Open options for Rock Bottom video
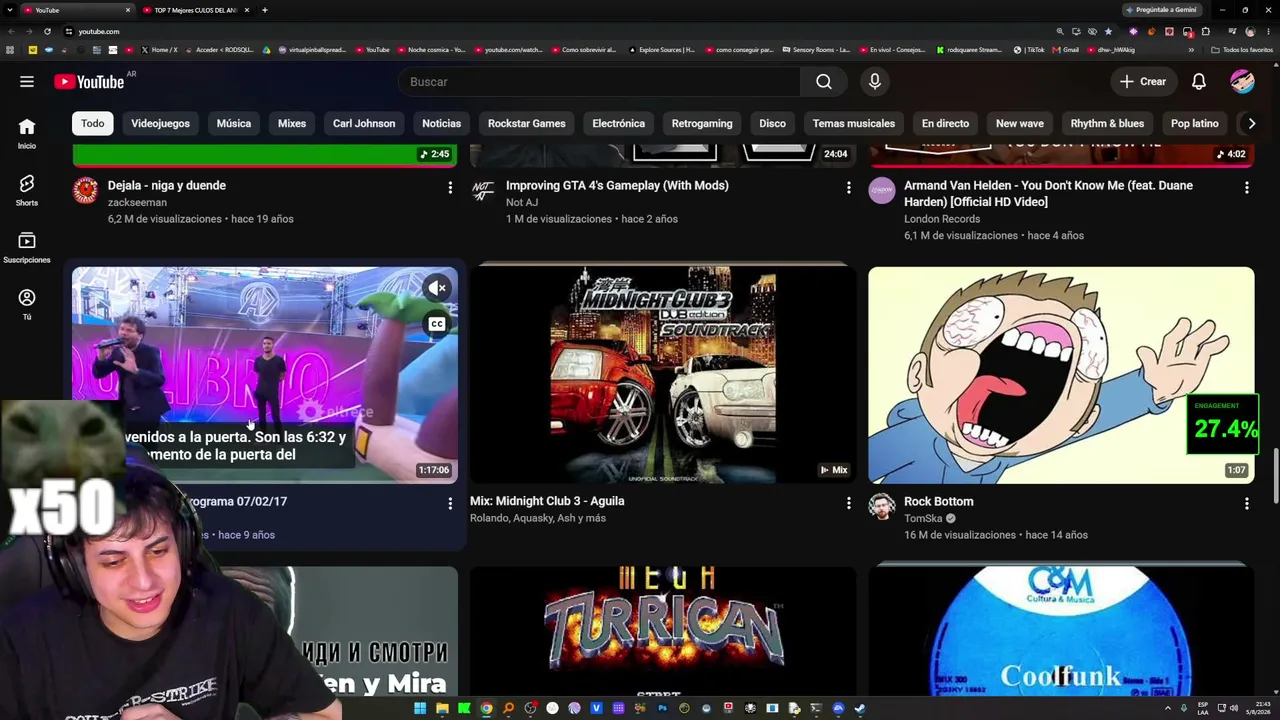The height and width of the screenshot is (720, 1280). [1246, 503]
